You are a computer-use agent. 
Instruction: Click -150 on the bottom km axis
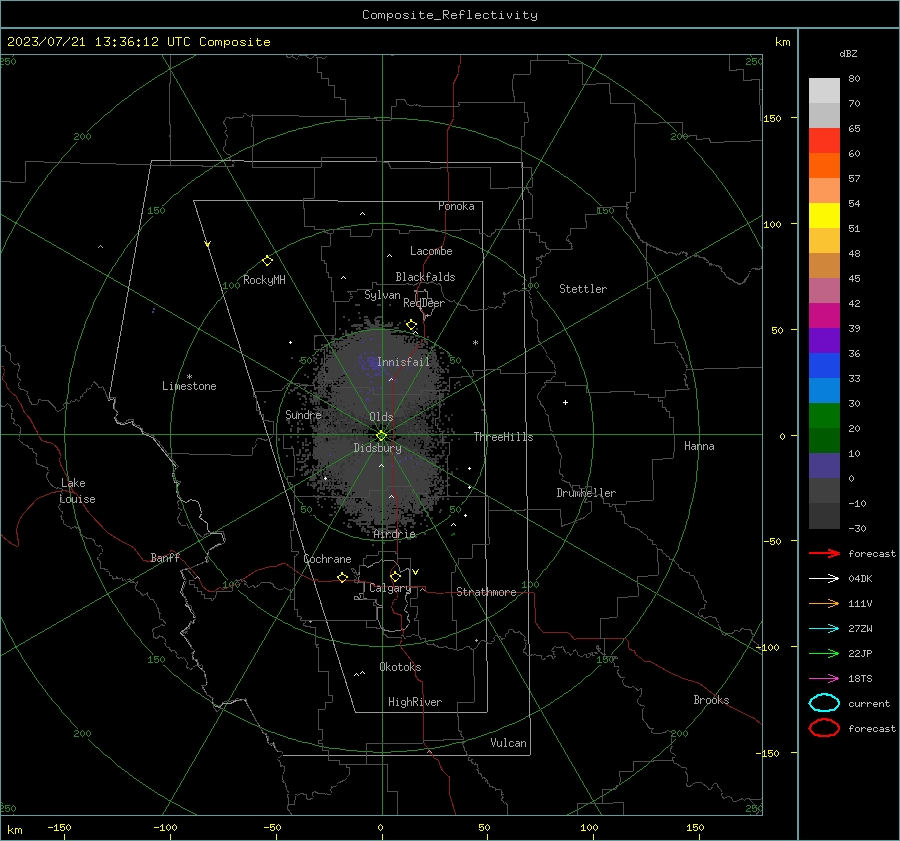59,828
